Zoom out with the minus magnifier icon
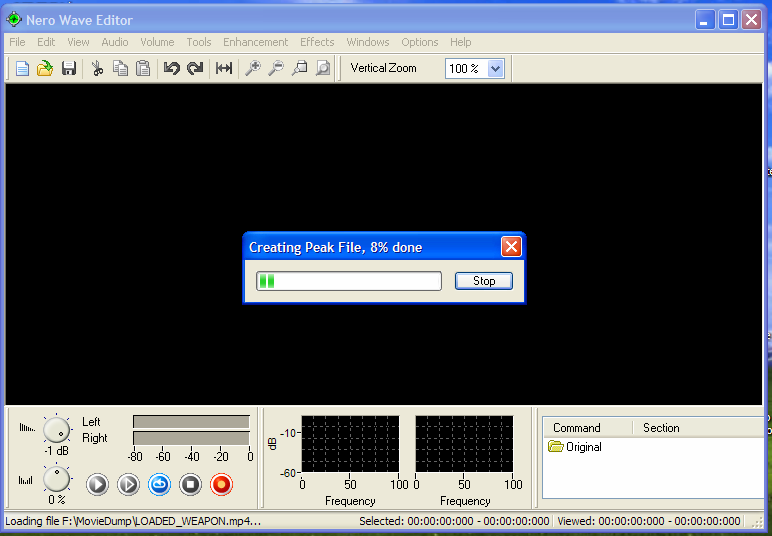This screenshot has width=772, height=536. (276, 68)
